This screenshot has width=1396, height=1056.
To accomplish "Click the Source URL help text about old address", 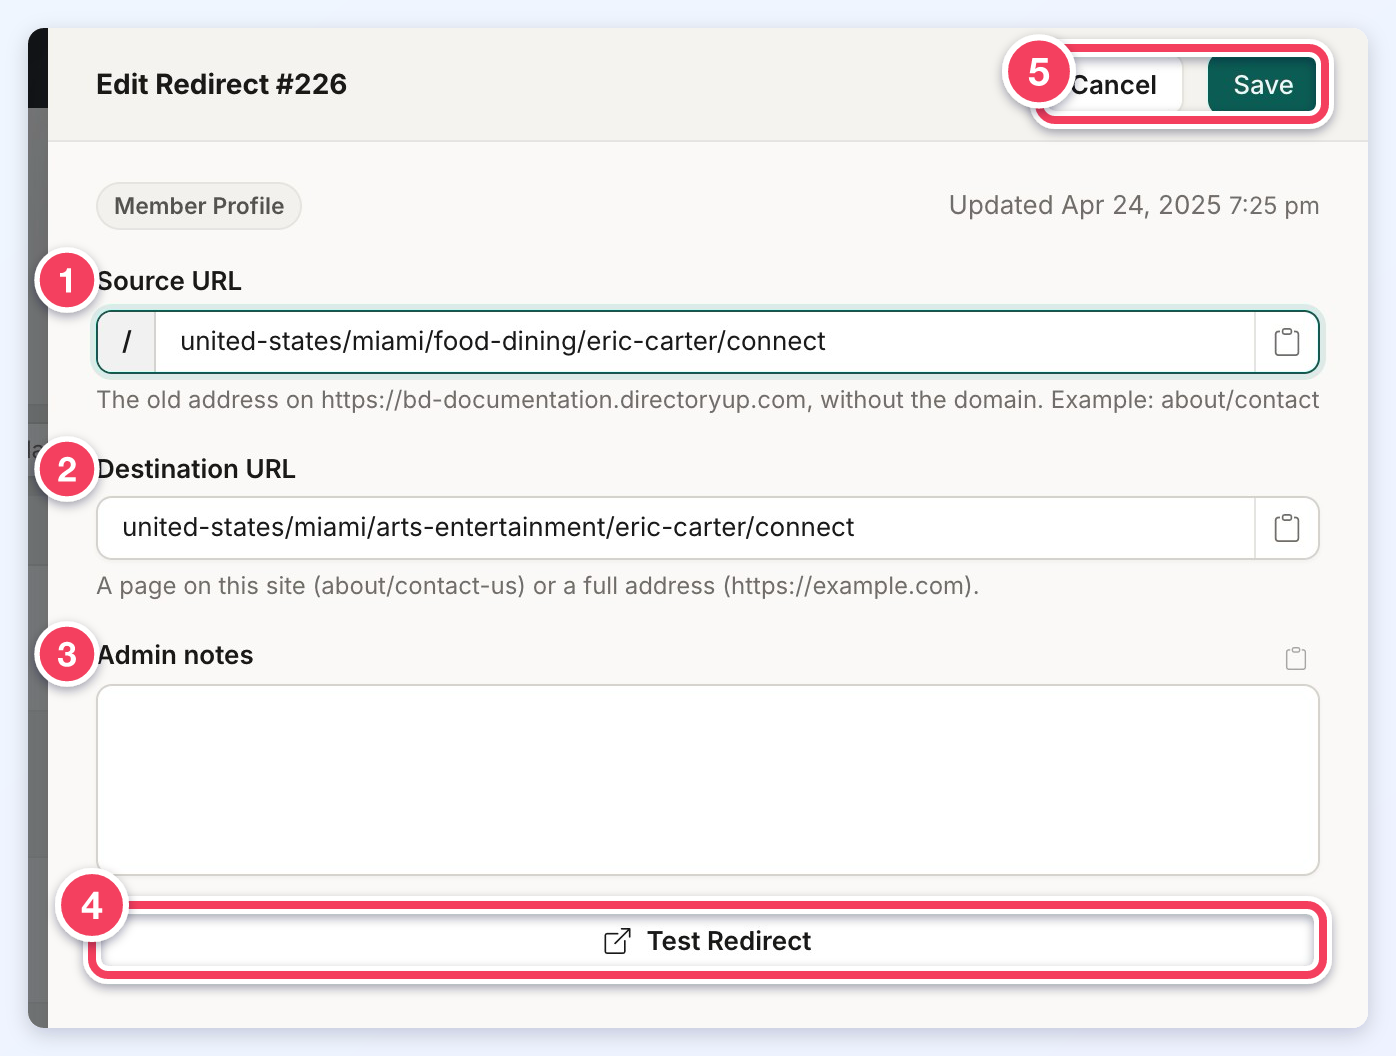I will click(x=708, y=400).
